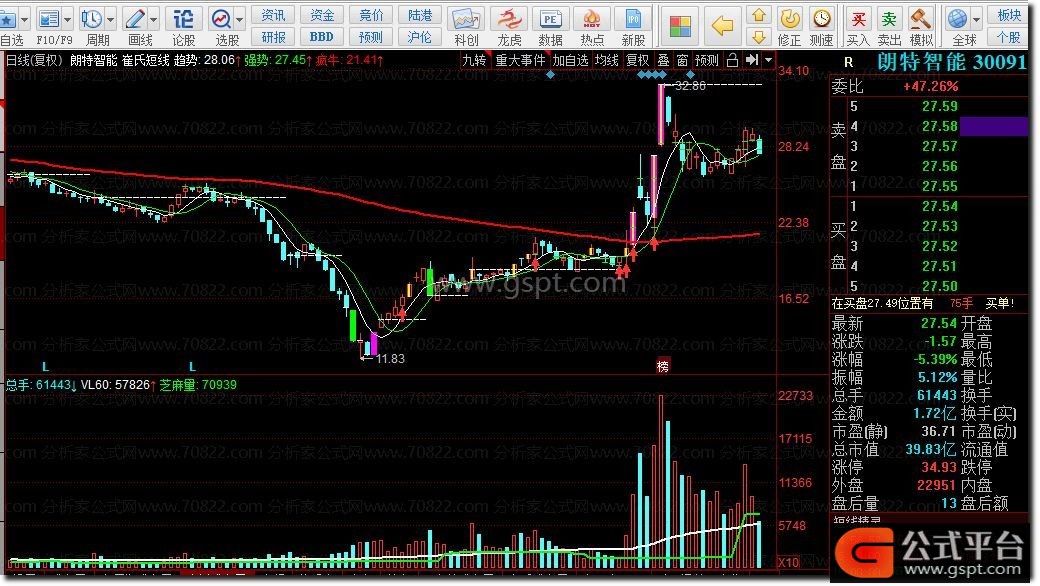The image size is (1040, 586).
Task: Click the 榜 badge on the chart
Action: click(662, 365)
